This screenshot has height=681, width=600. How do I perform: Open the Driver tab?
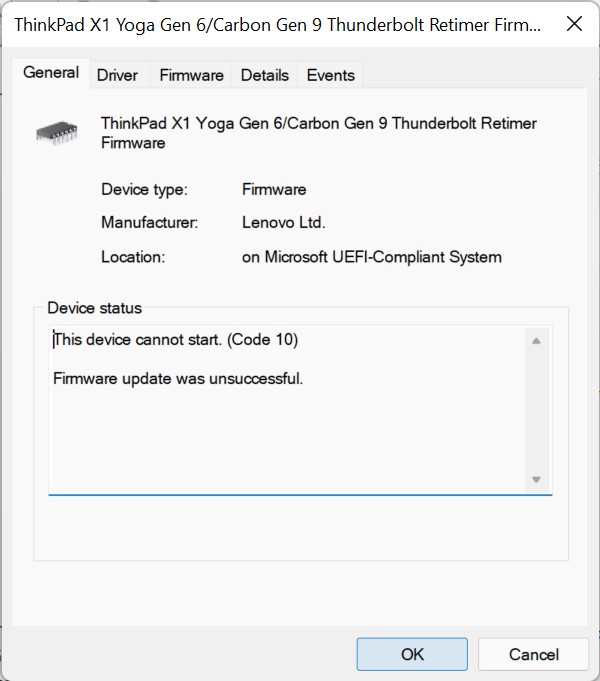pyautogui.click(x=117, y=75)
